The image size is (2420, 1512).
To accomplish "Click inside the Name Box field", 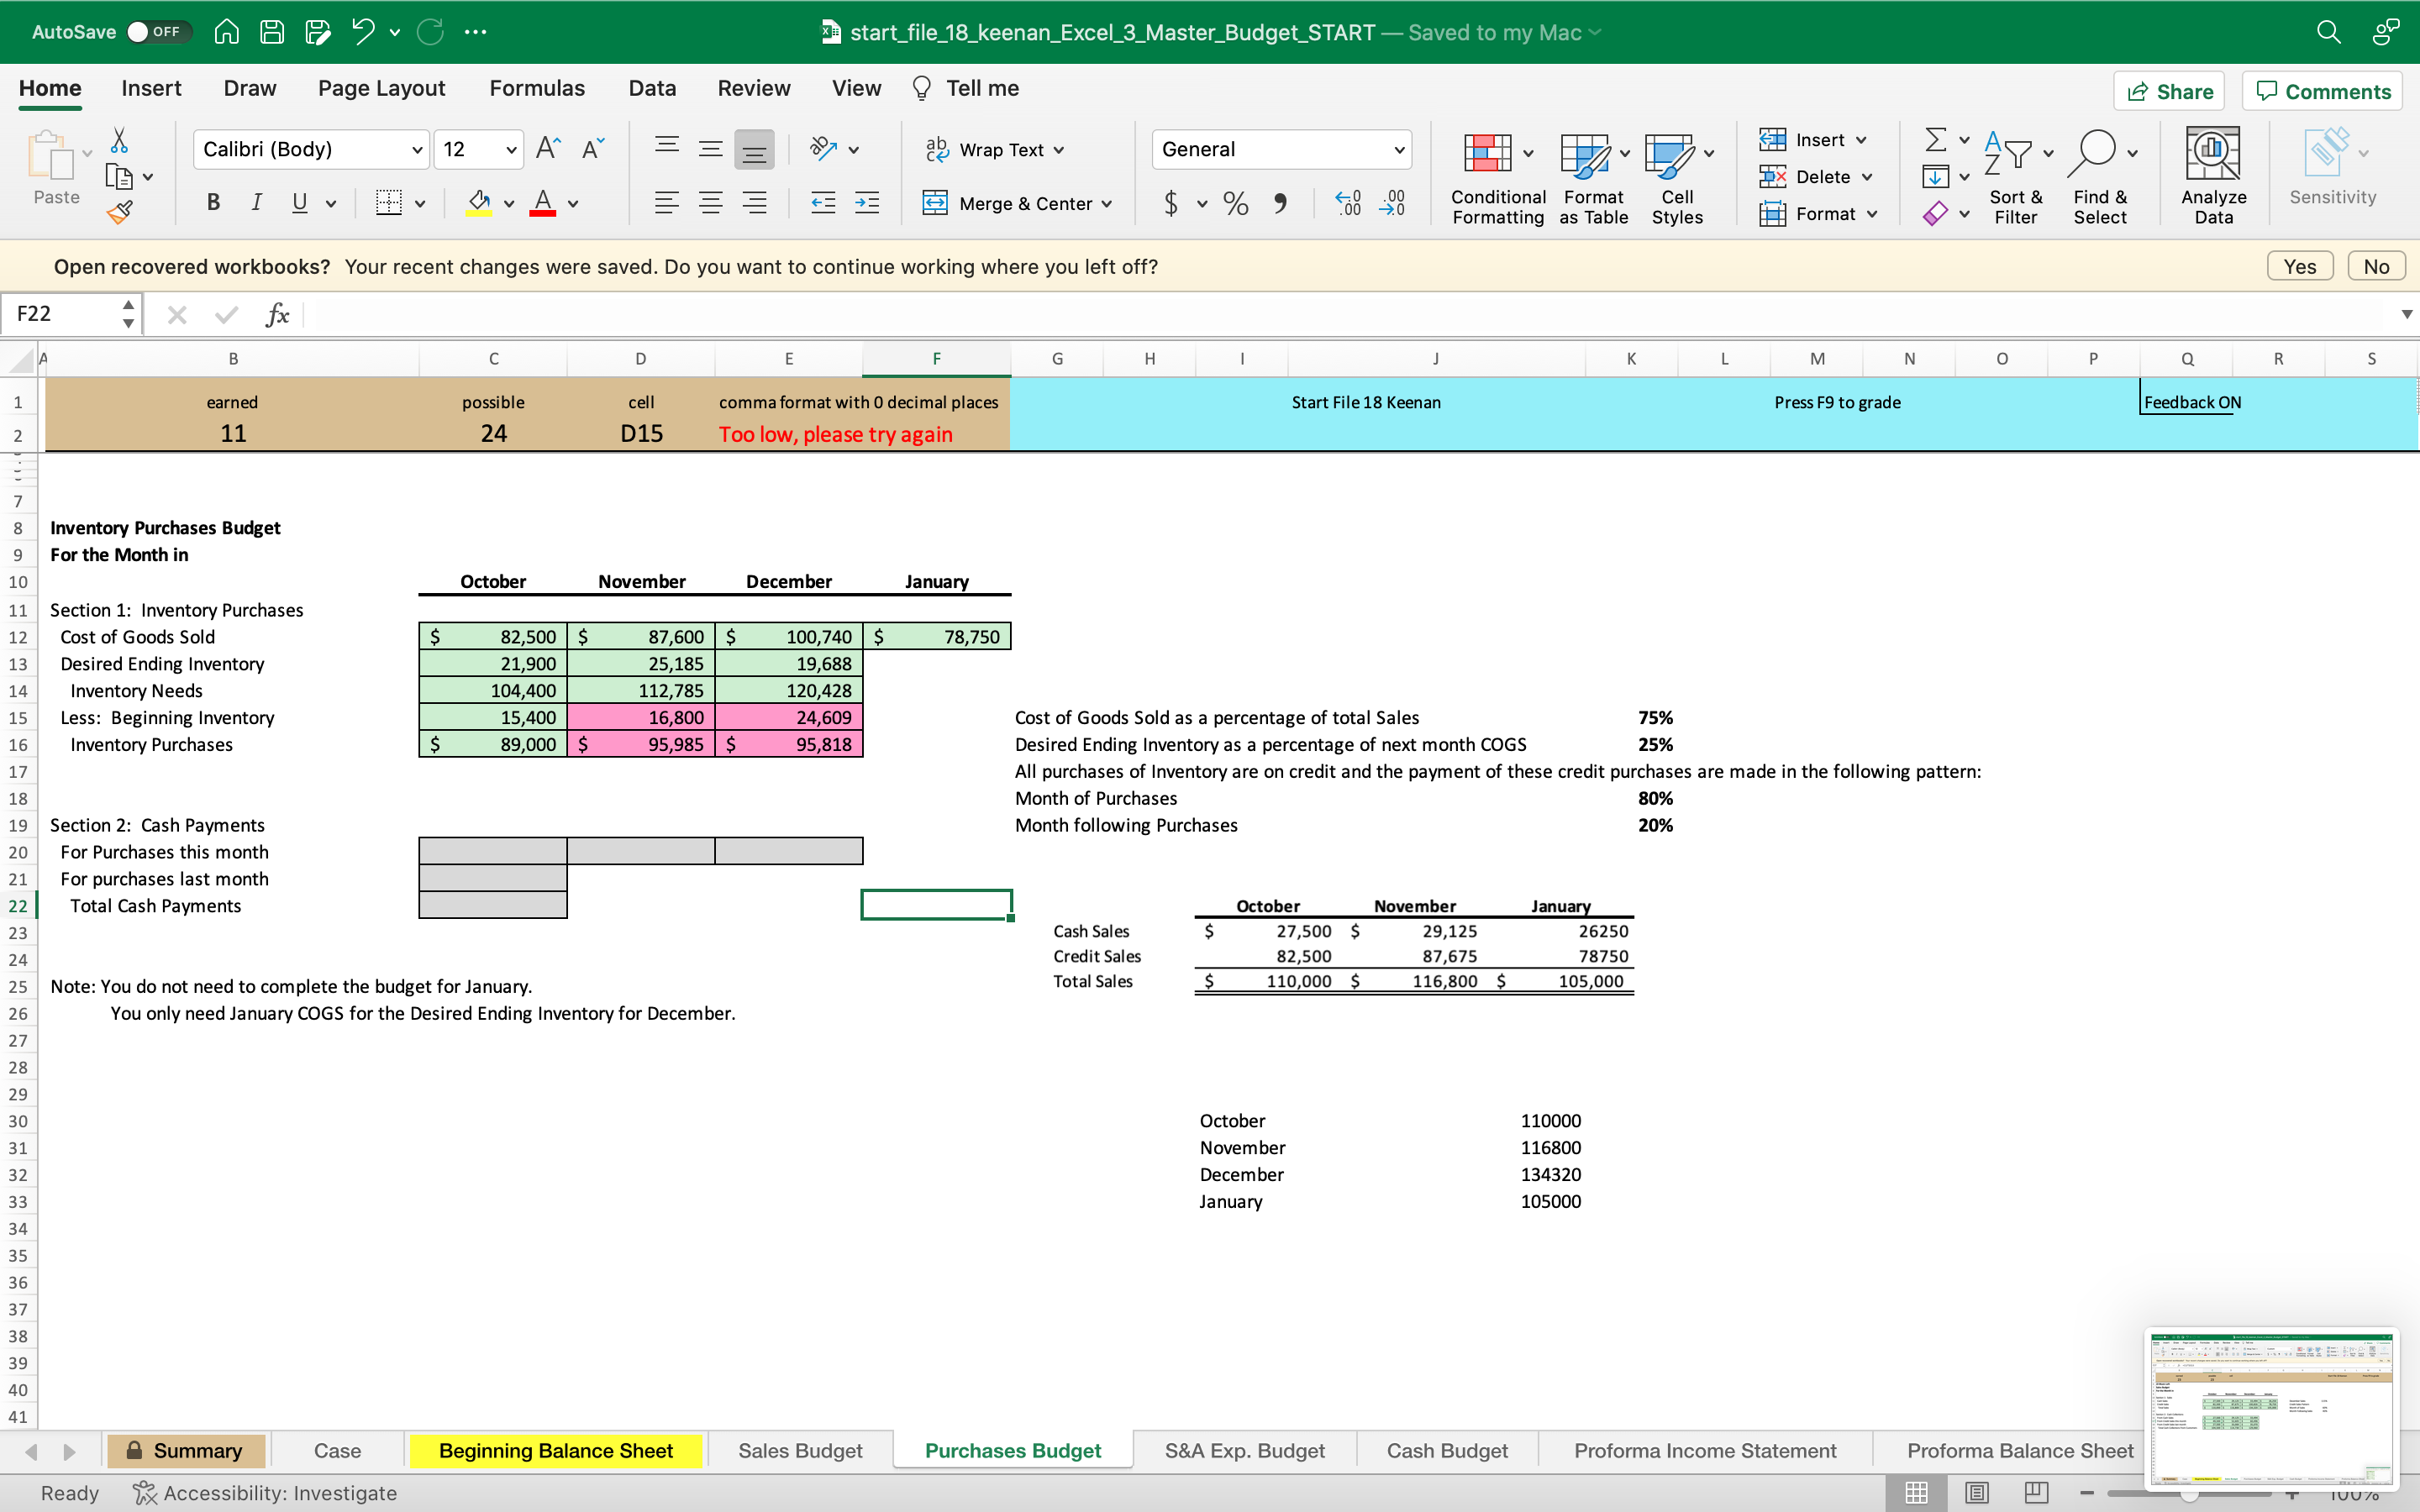I will pos(60,313).
